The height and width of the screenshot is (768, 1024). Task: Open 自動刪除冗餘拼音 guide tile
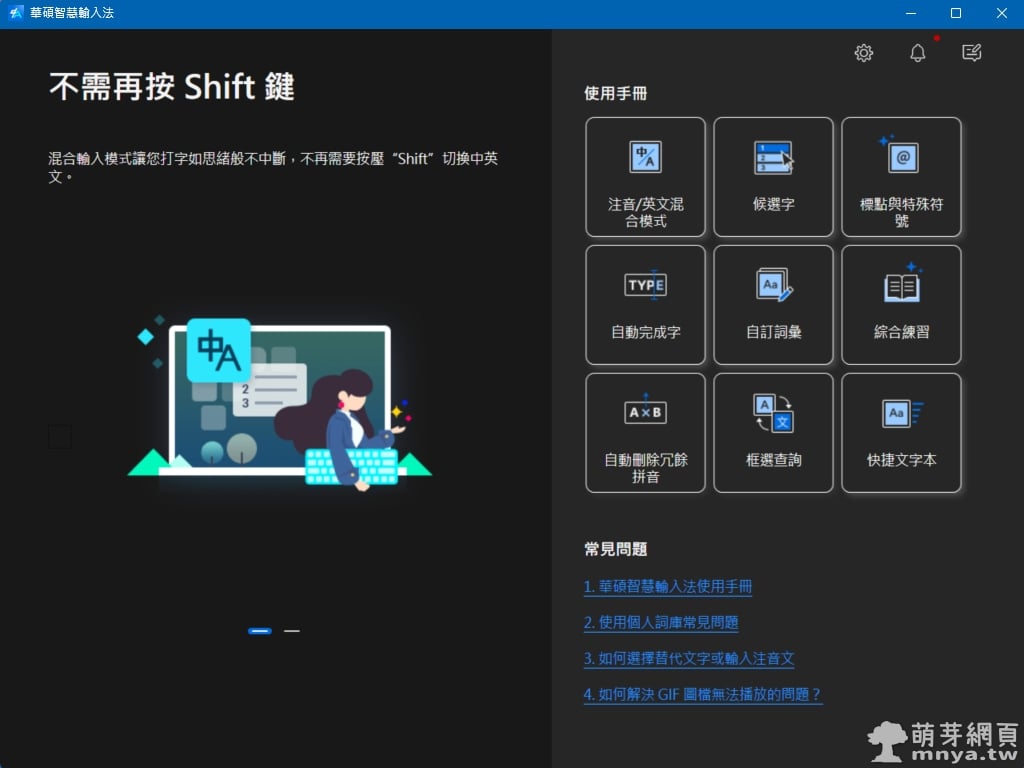click(x=646, y=433)
